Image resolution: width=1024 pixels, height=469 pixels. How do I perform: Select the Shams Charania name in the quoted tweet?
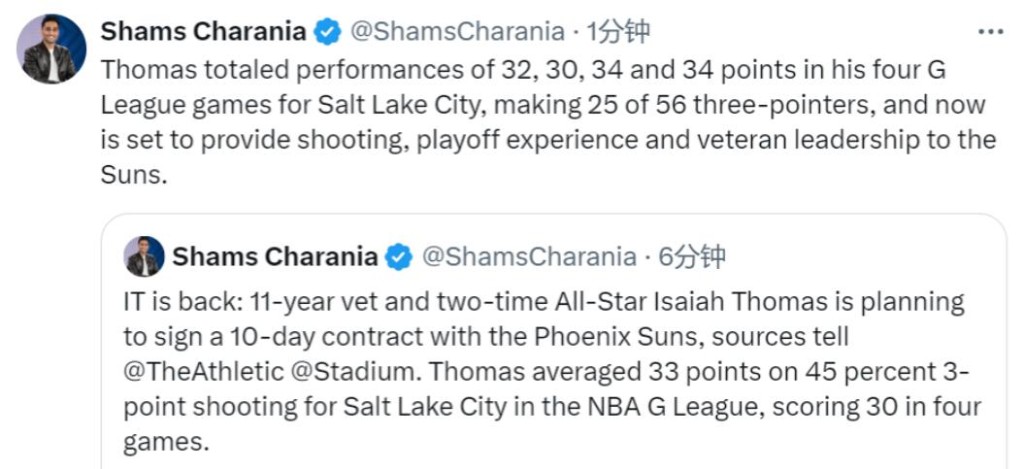coord(275,257)
